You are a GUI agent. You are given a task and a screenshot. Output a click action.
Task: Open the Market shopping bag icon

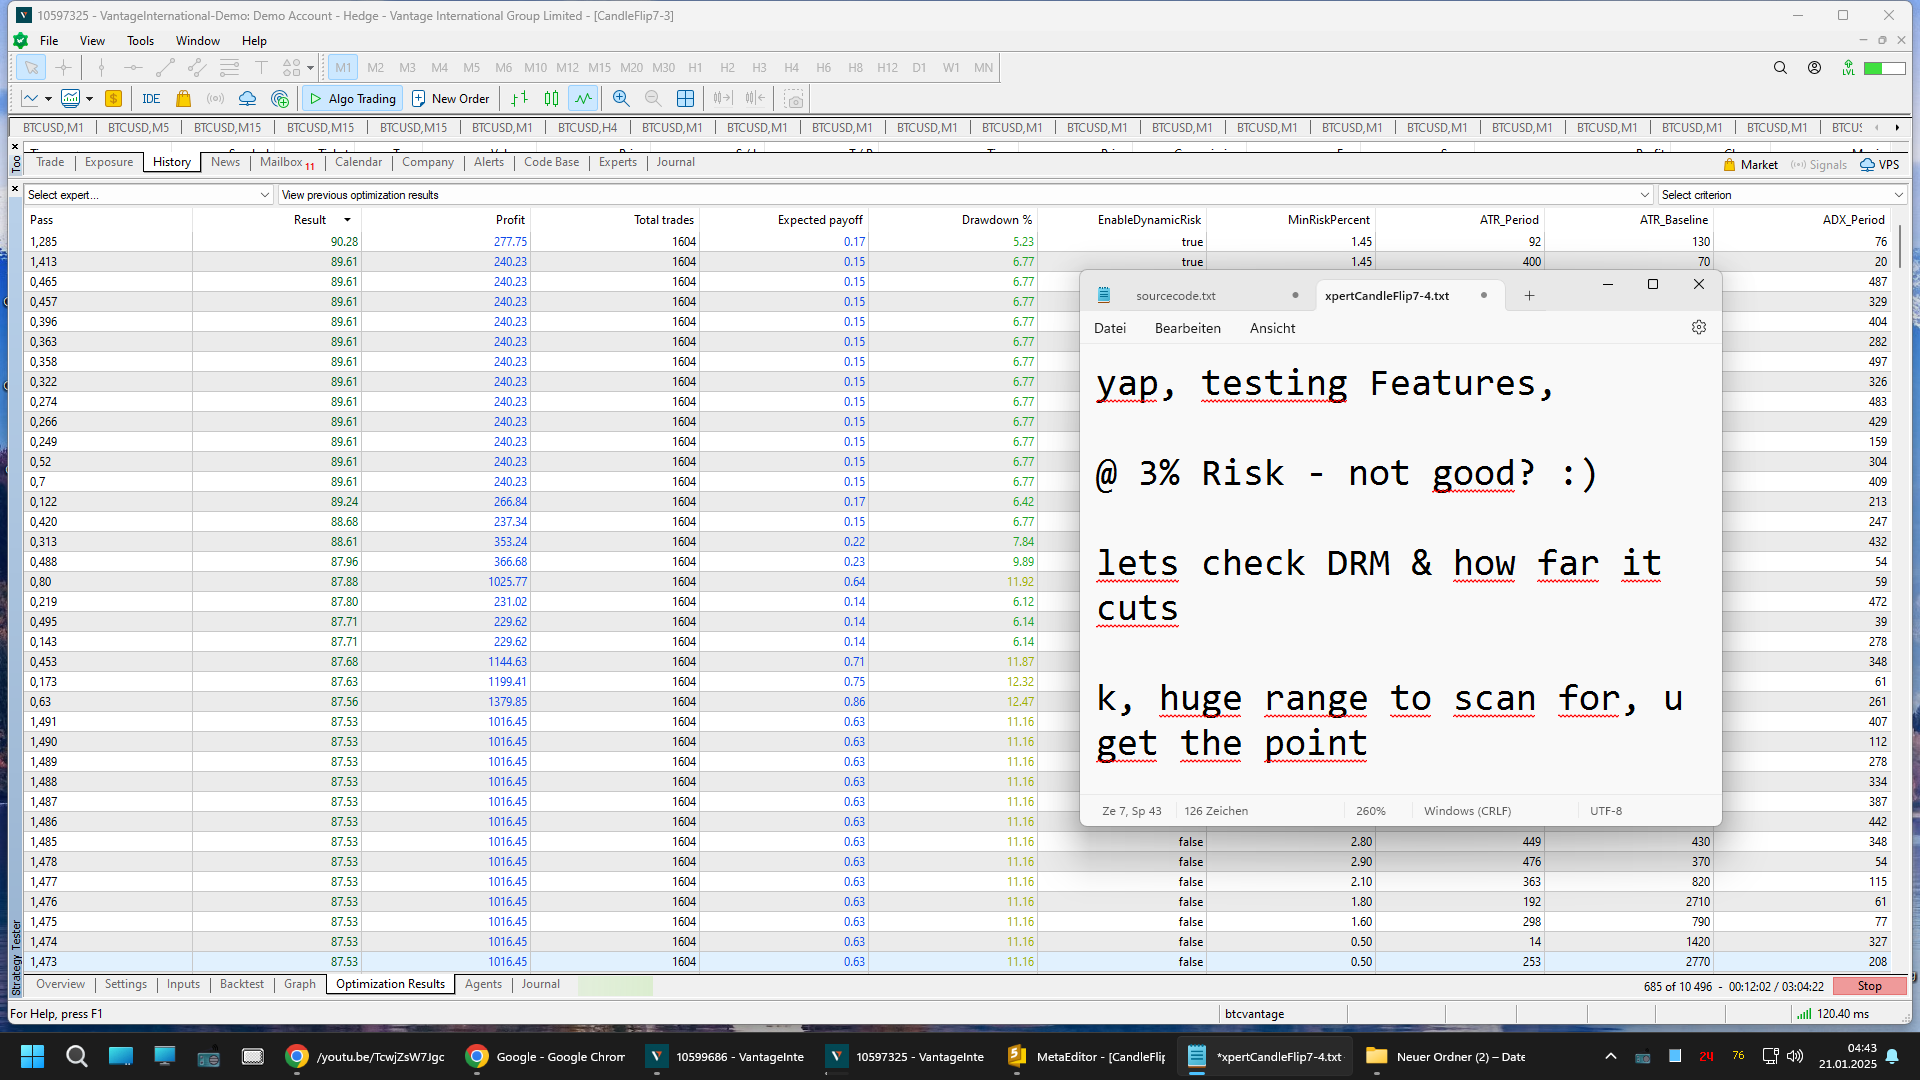[183, 98]
